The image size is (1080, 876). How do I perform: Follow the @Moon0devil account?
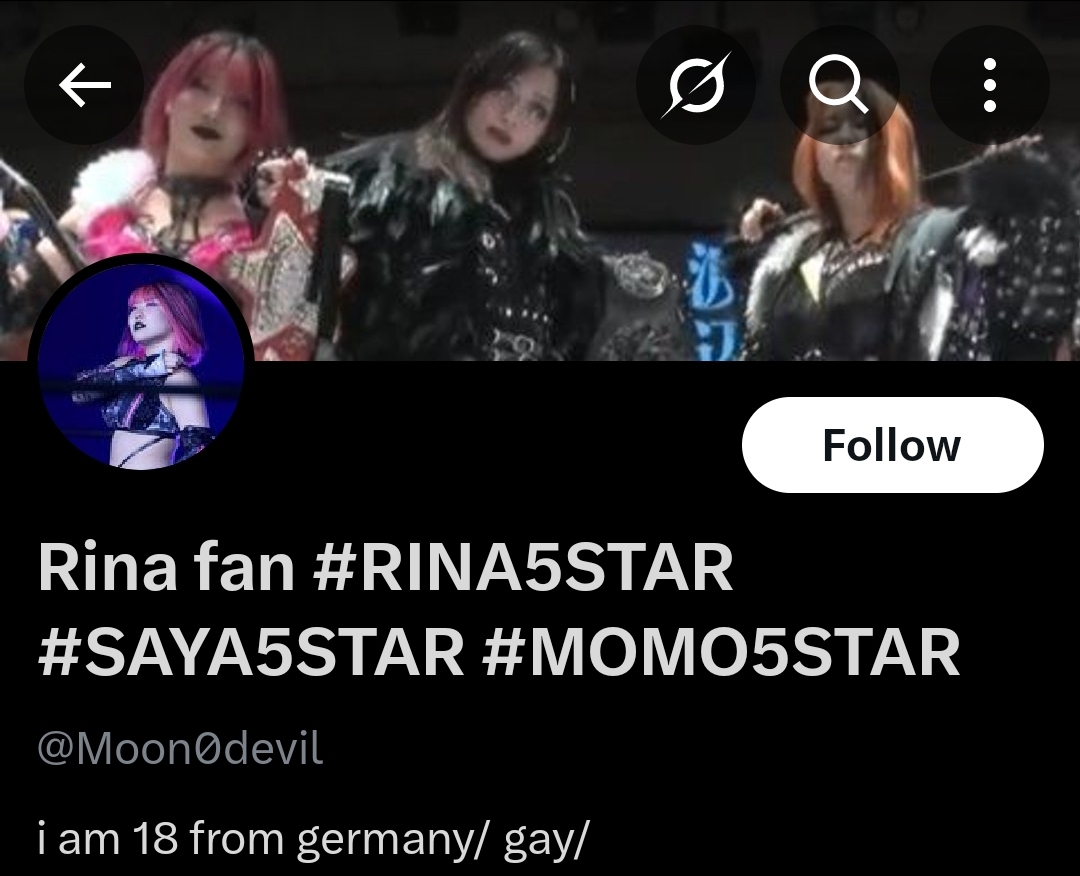pos(893,445)
